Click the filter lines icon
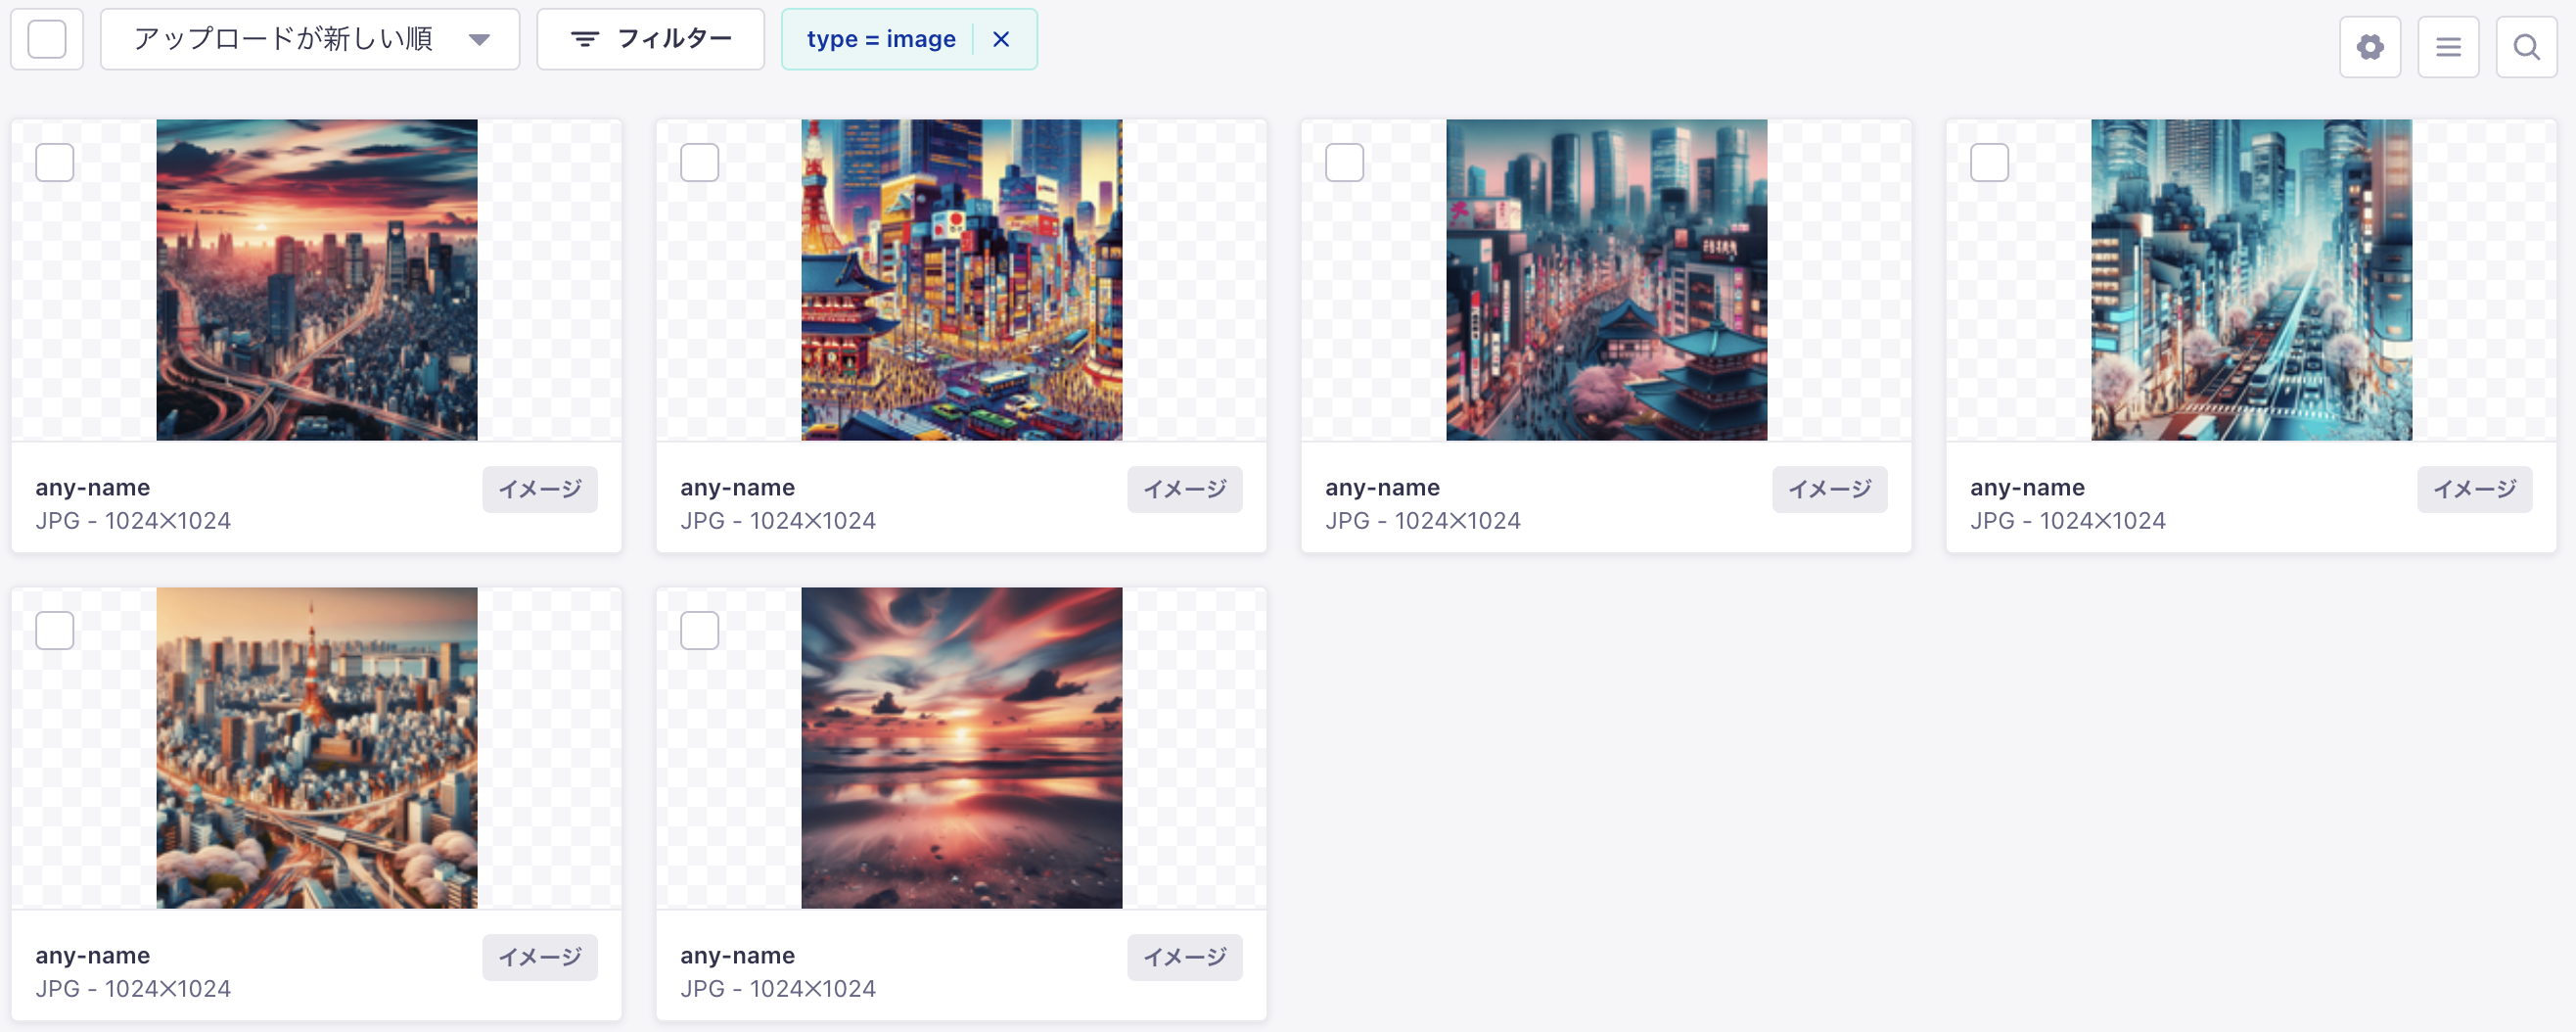Screen dimensions: 2576x1032 585,39
